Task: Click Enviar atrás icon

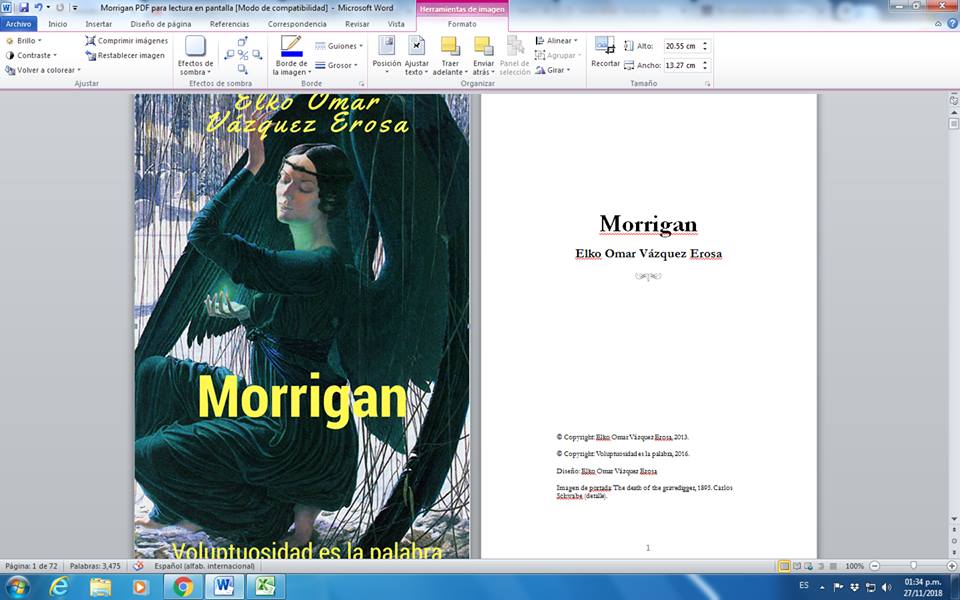Action: [483, 46]
